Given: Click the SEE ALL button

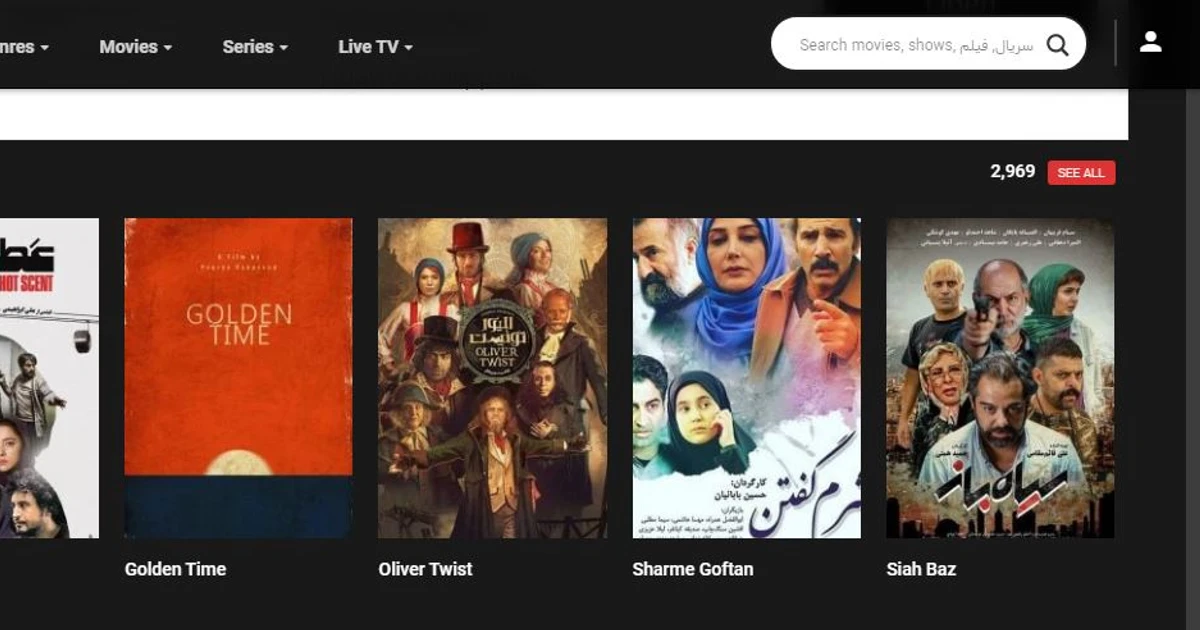Looking at the screenshot, I should click(1080, 172).
